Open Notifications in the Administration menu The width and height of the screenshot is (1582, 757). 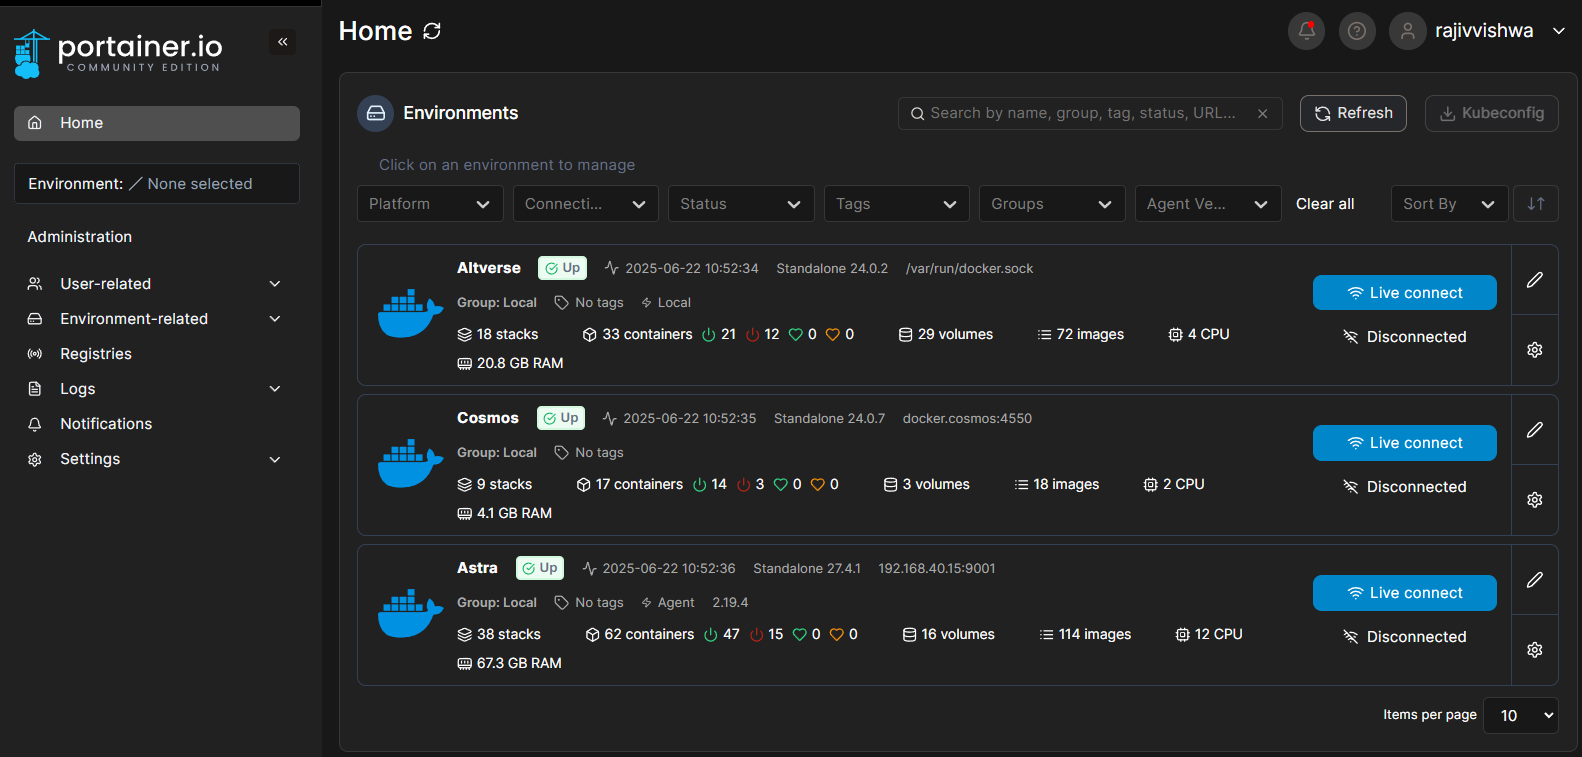[106, 424]
